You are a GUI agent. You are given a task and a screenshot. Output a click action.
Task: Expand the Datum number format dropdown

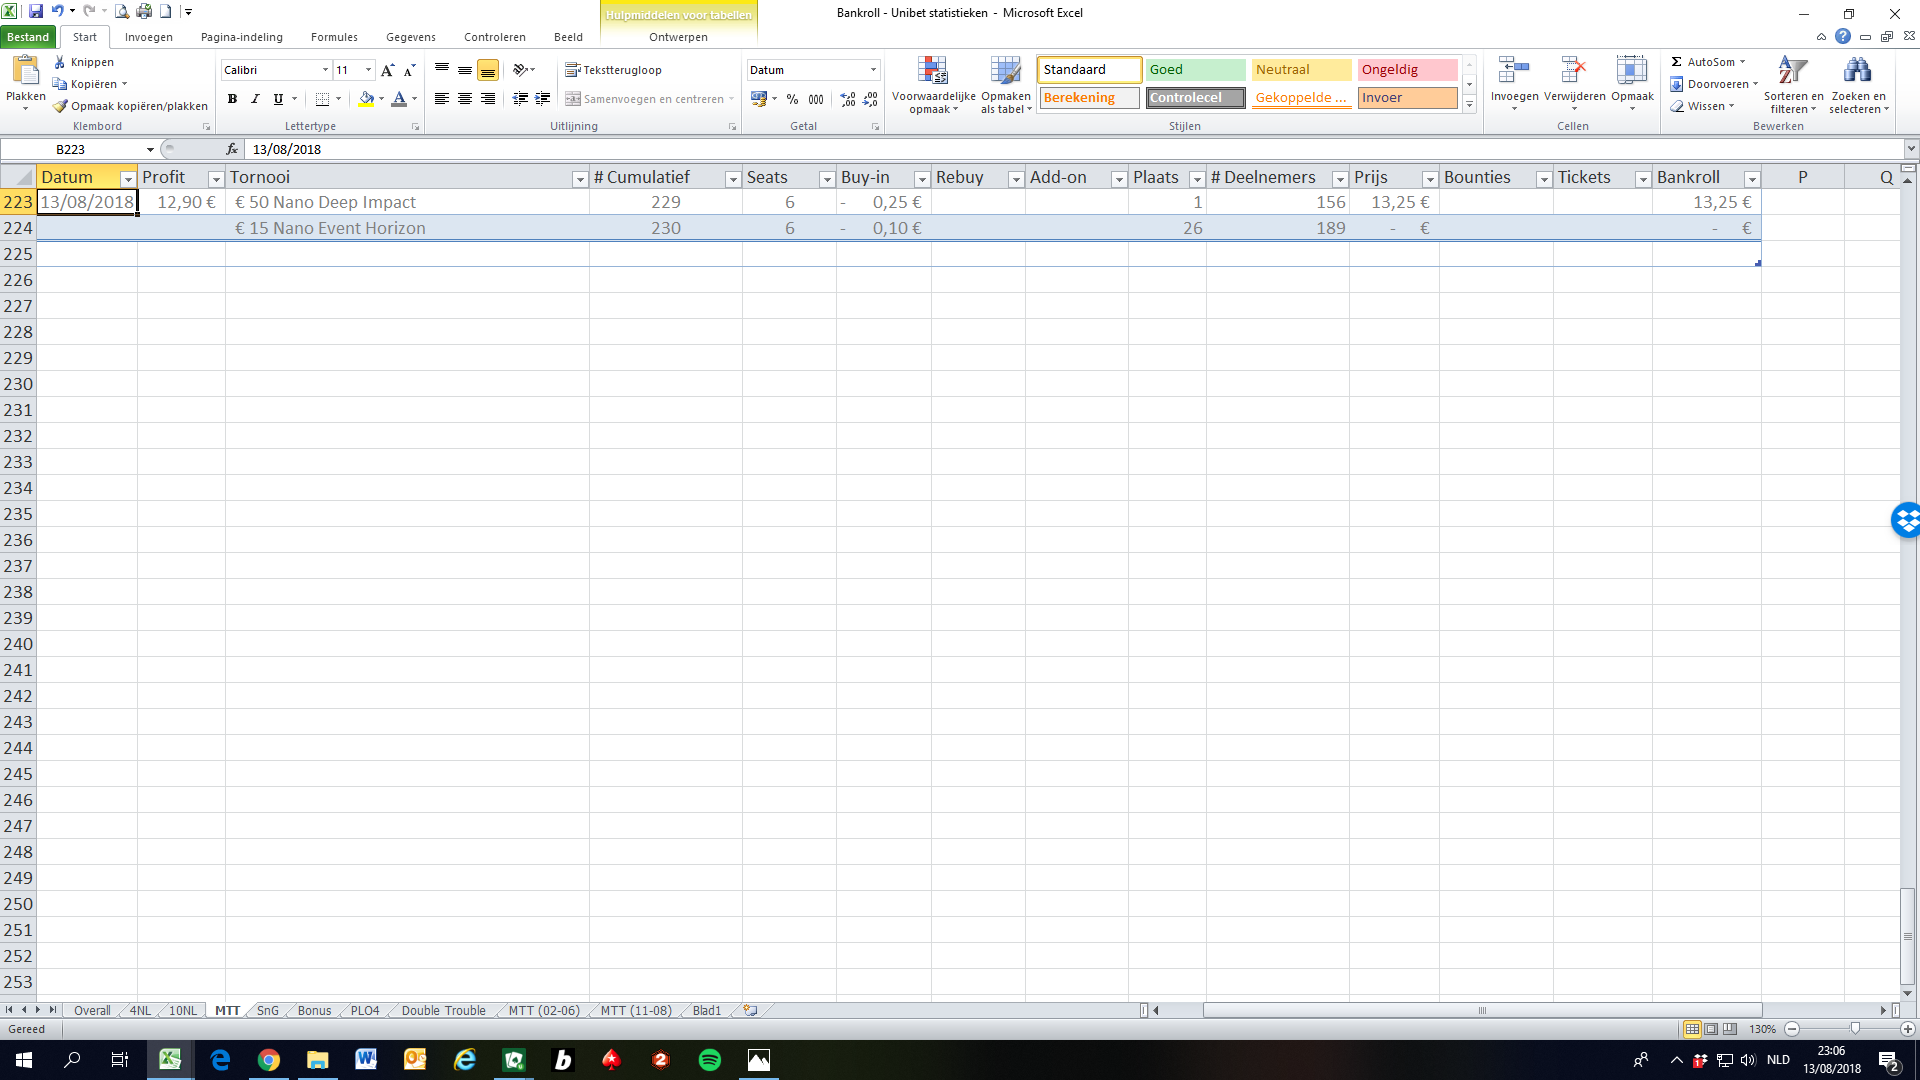click(x=873, y=70)
